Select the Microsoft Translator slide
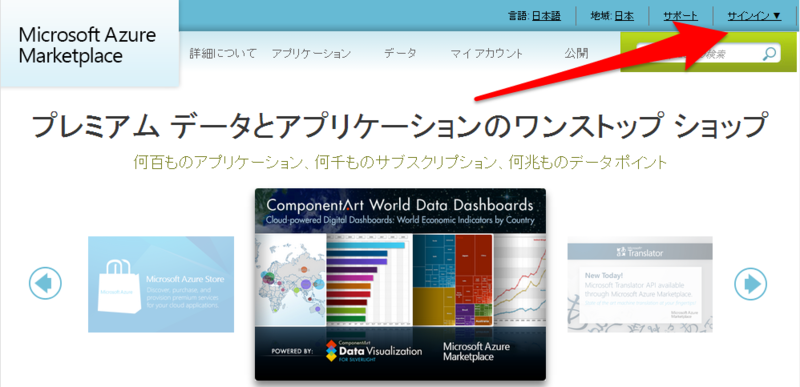 point(640,284)
